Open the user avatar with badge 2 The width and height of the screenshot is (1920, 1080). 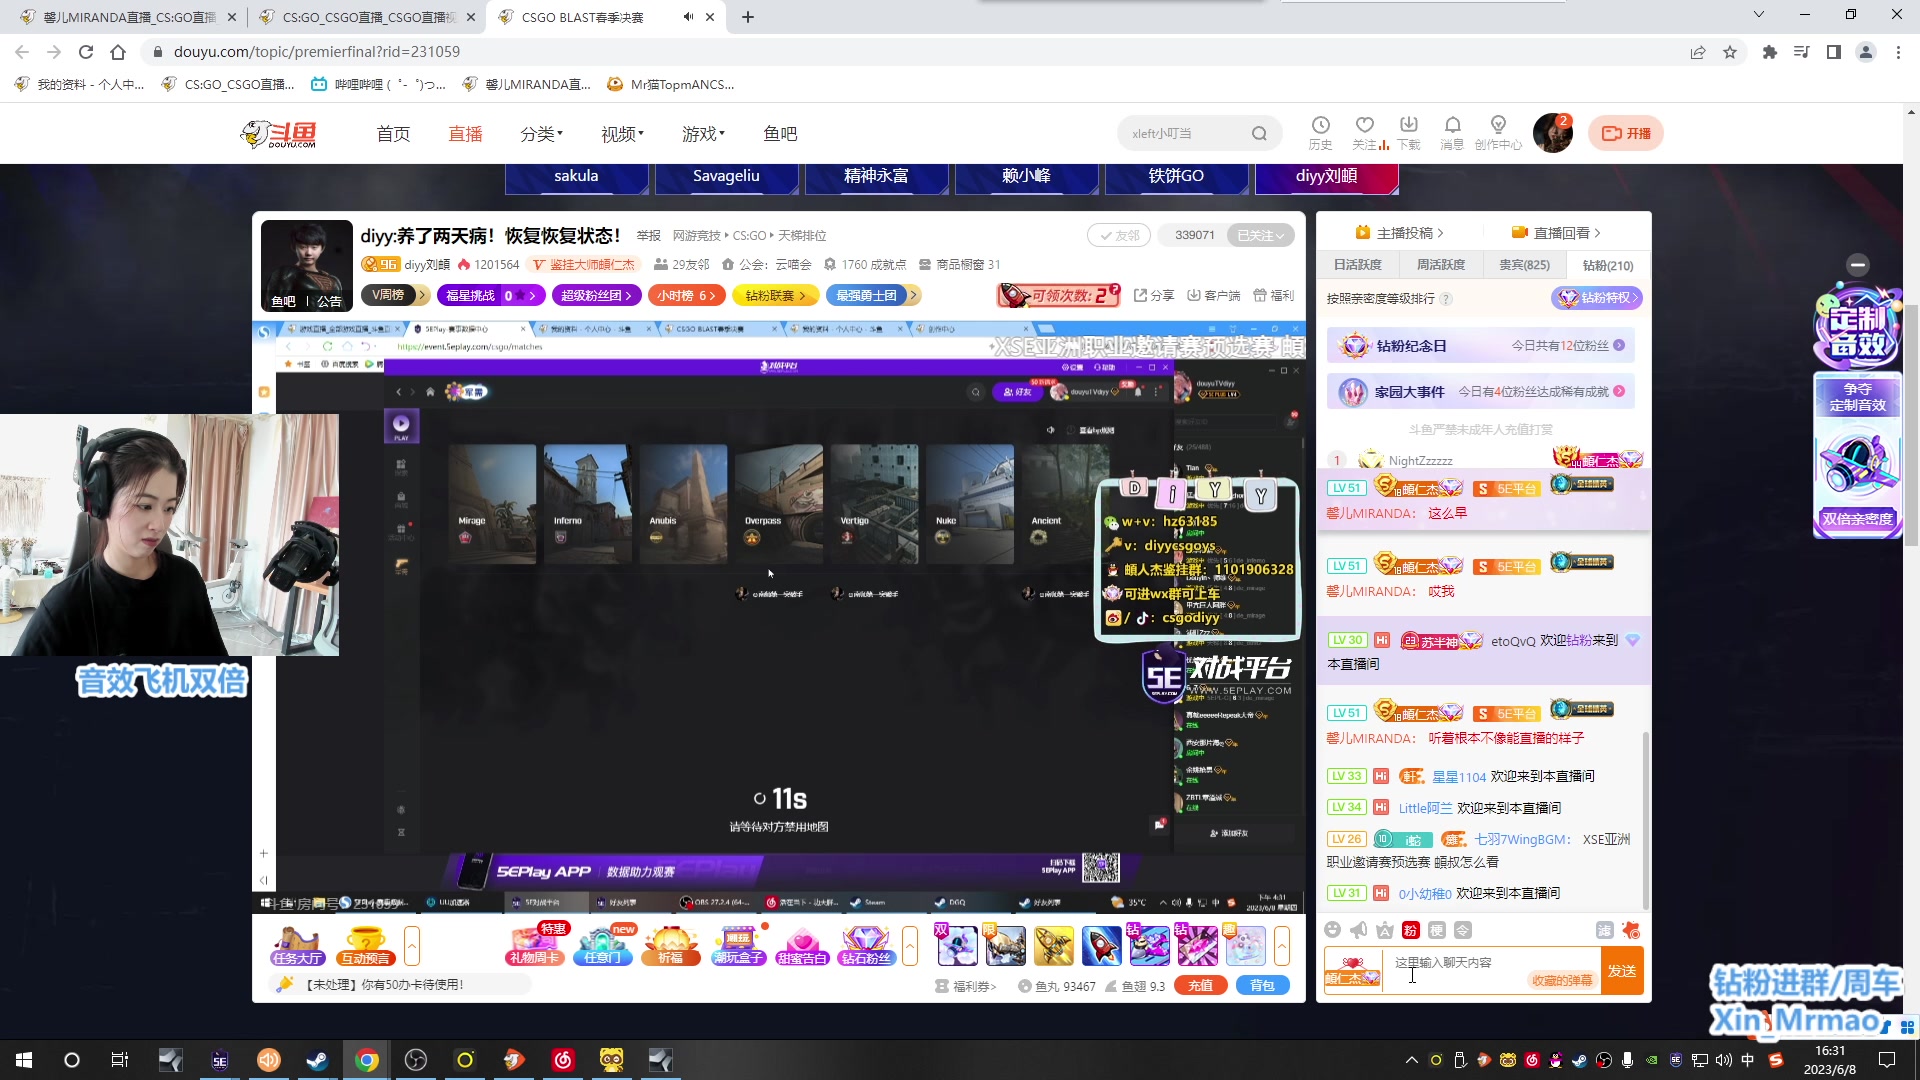point(1553,133)
